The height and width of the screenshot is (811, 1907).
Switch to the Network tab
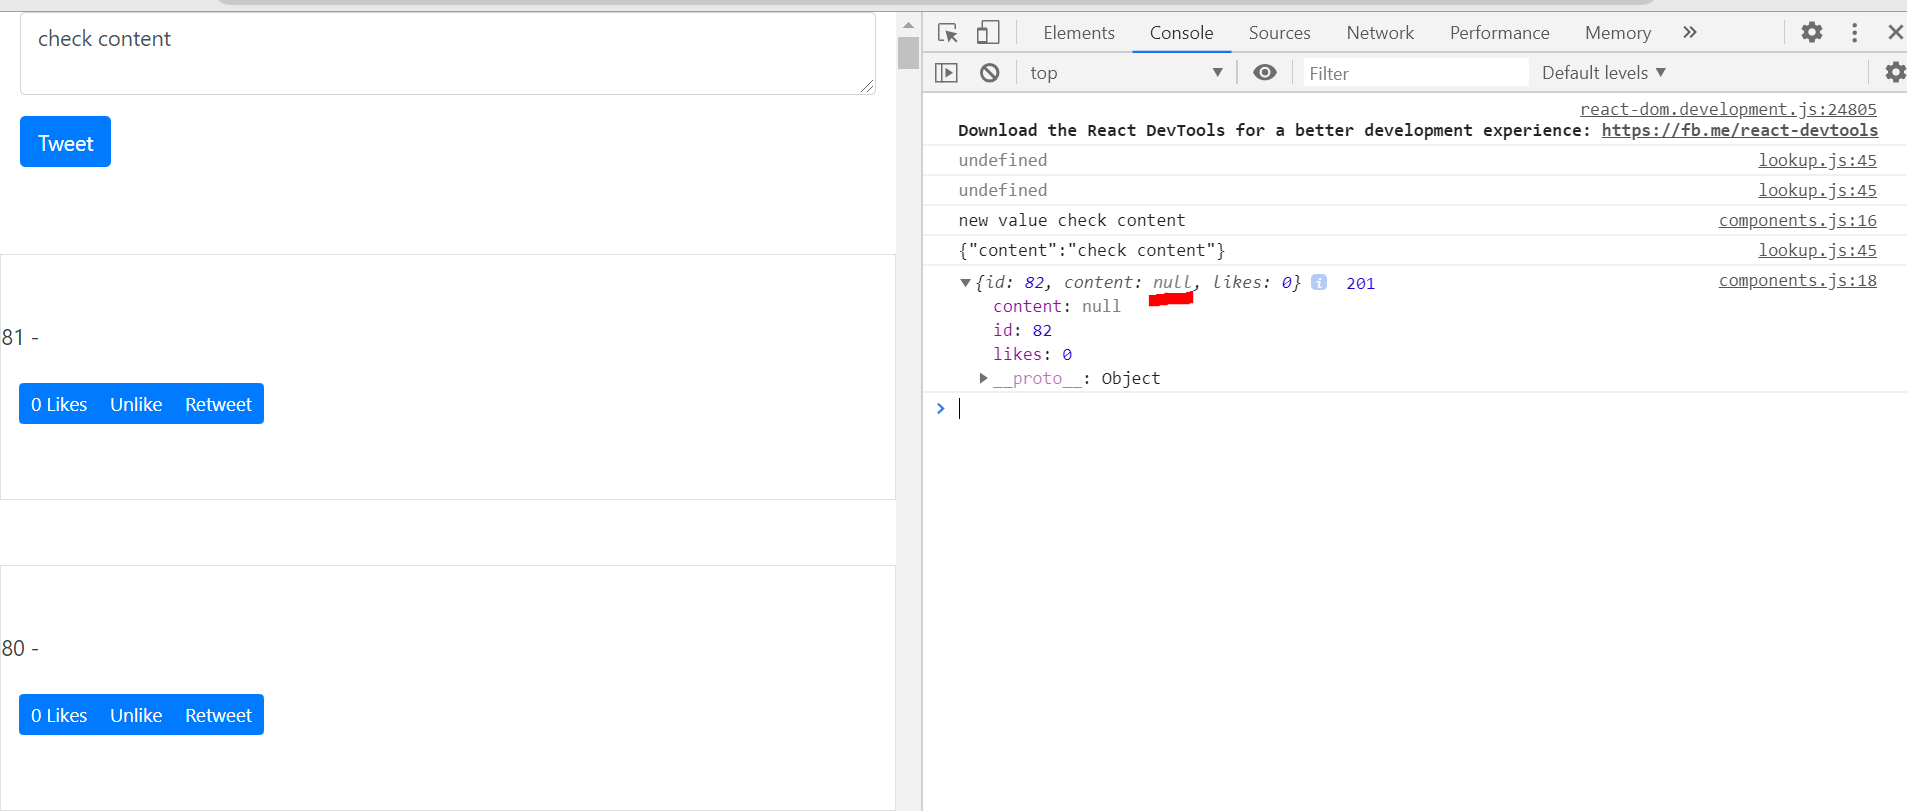(1380, 33)
